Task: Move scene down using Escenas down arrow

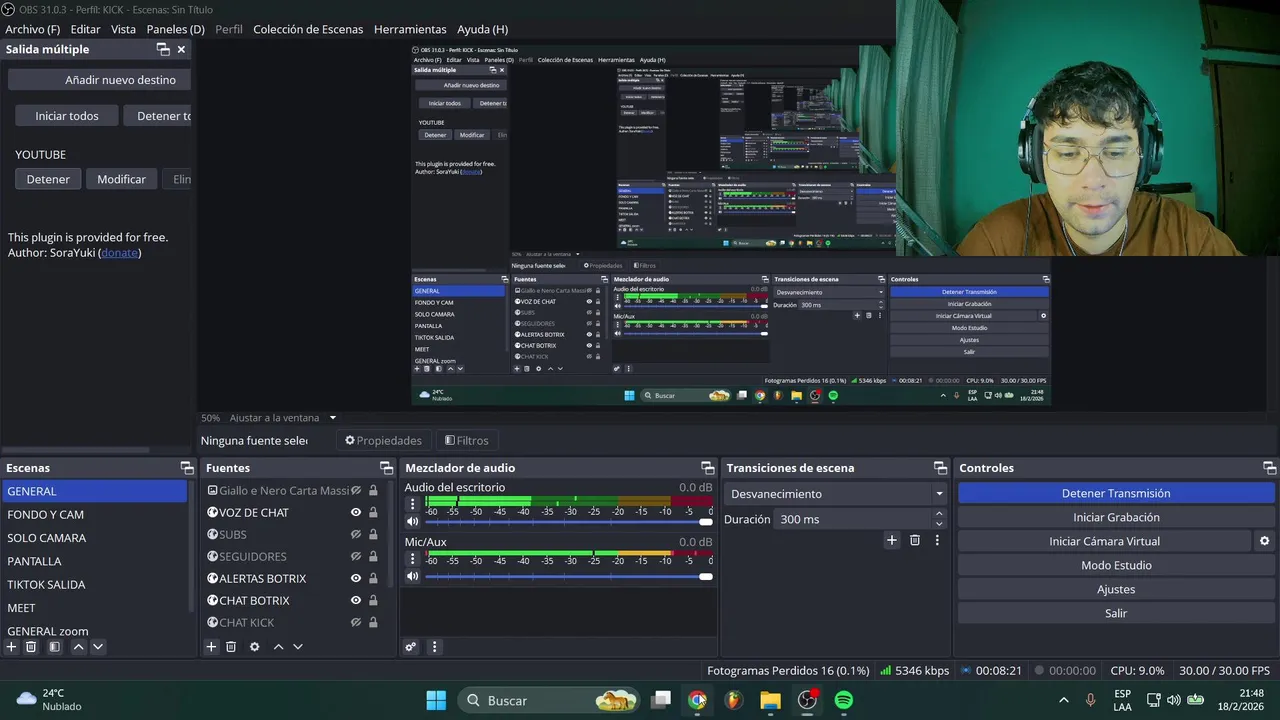Action: click(x=98, y=647)
